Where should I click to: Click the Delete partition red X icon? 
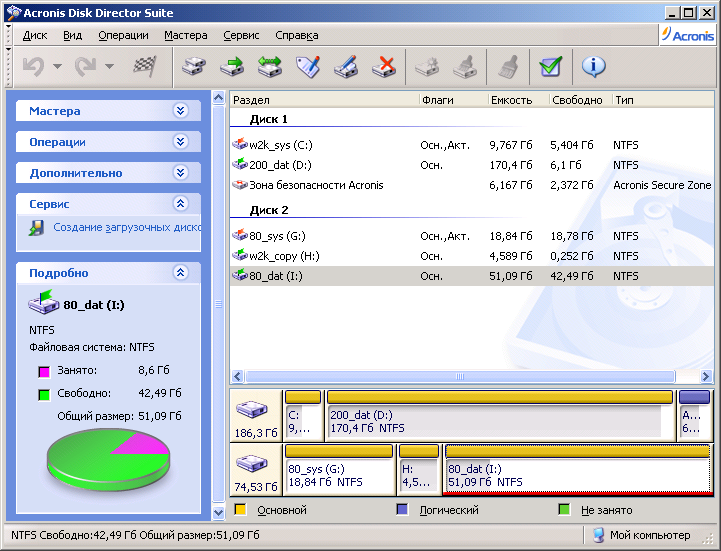click(x=384, y=67)
